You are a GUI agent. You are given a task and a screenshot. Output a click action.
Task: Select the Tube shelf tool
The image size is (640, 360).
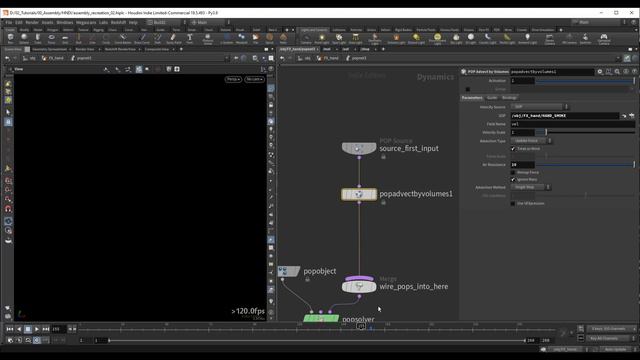(x=38, y=38)
